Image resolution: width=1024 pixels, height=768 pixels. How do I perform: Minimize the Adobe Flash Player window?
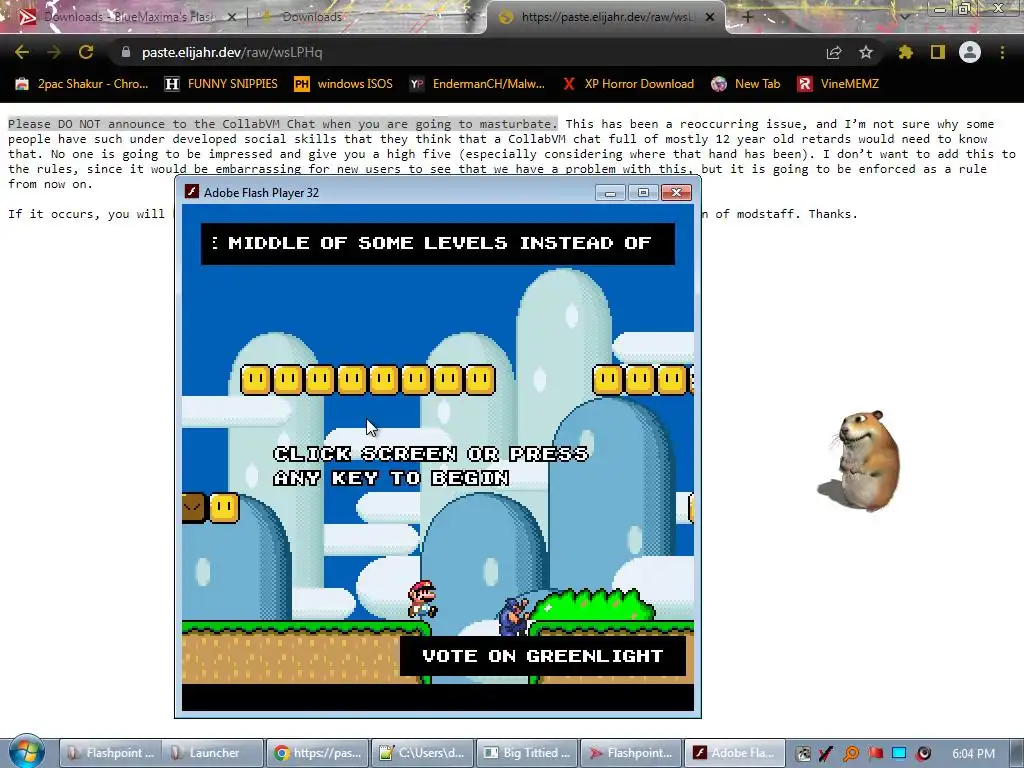(x=610, y=193)
